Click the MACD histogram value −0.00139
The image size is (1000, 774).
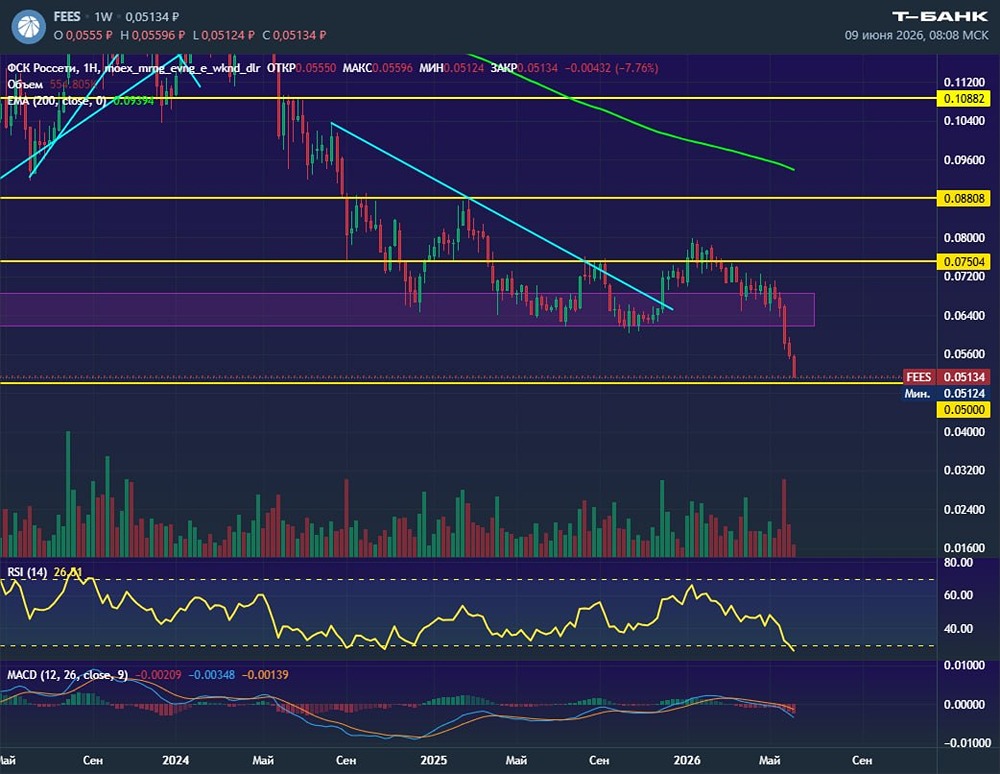click(x=265, y=675)
